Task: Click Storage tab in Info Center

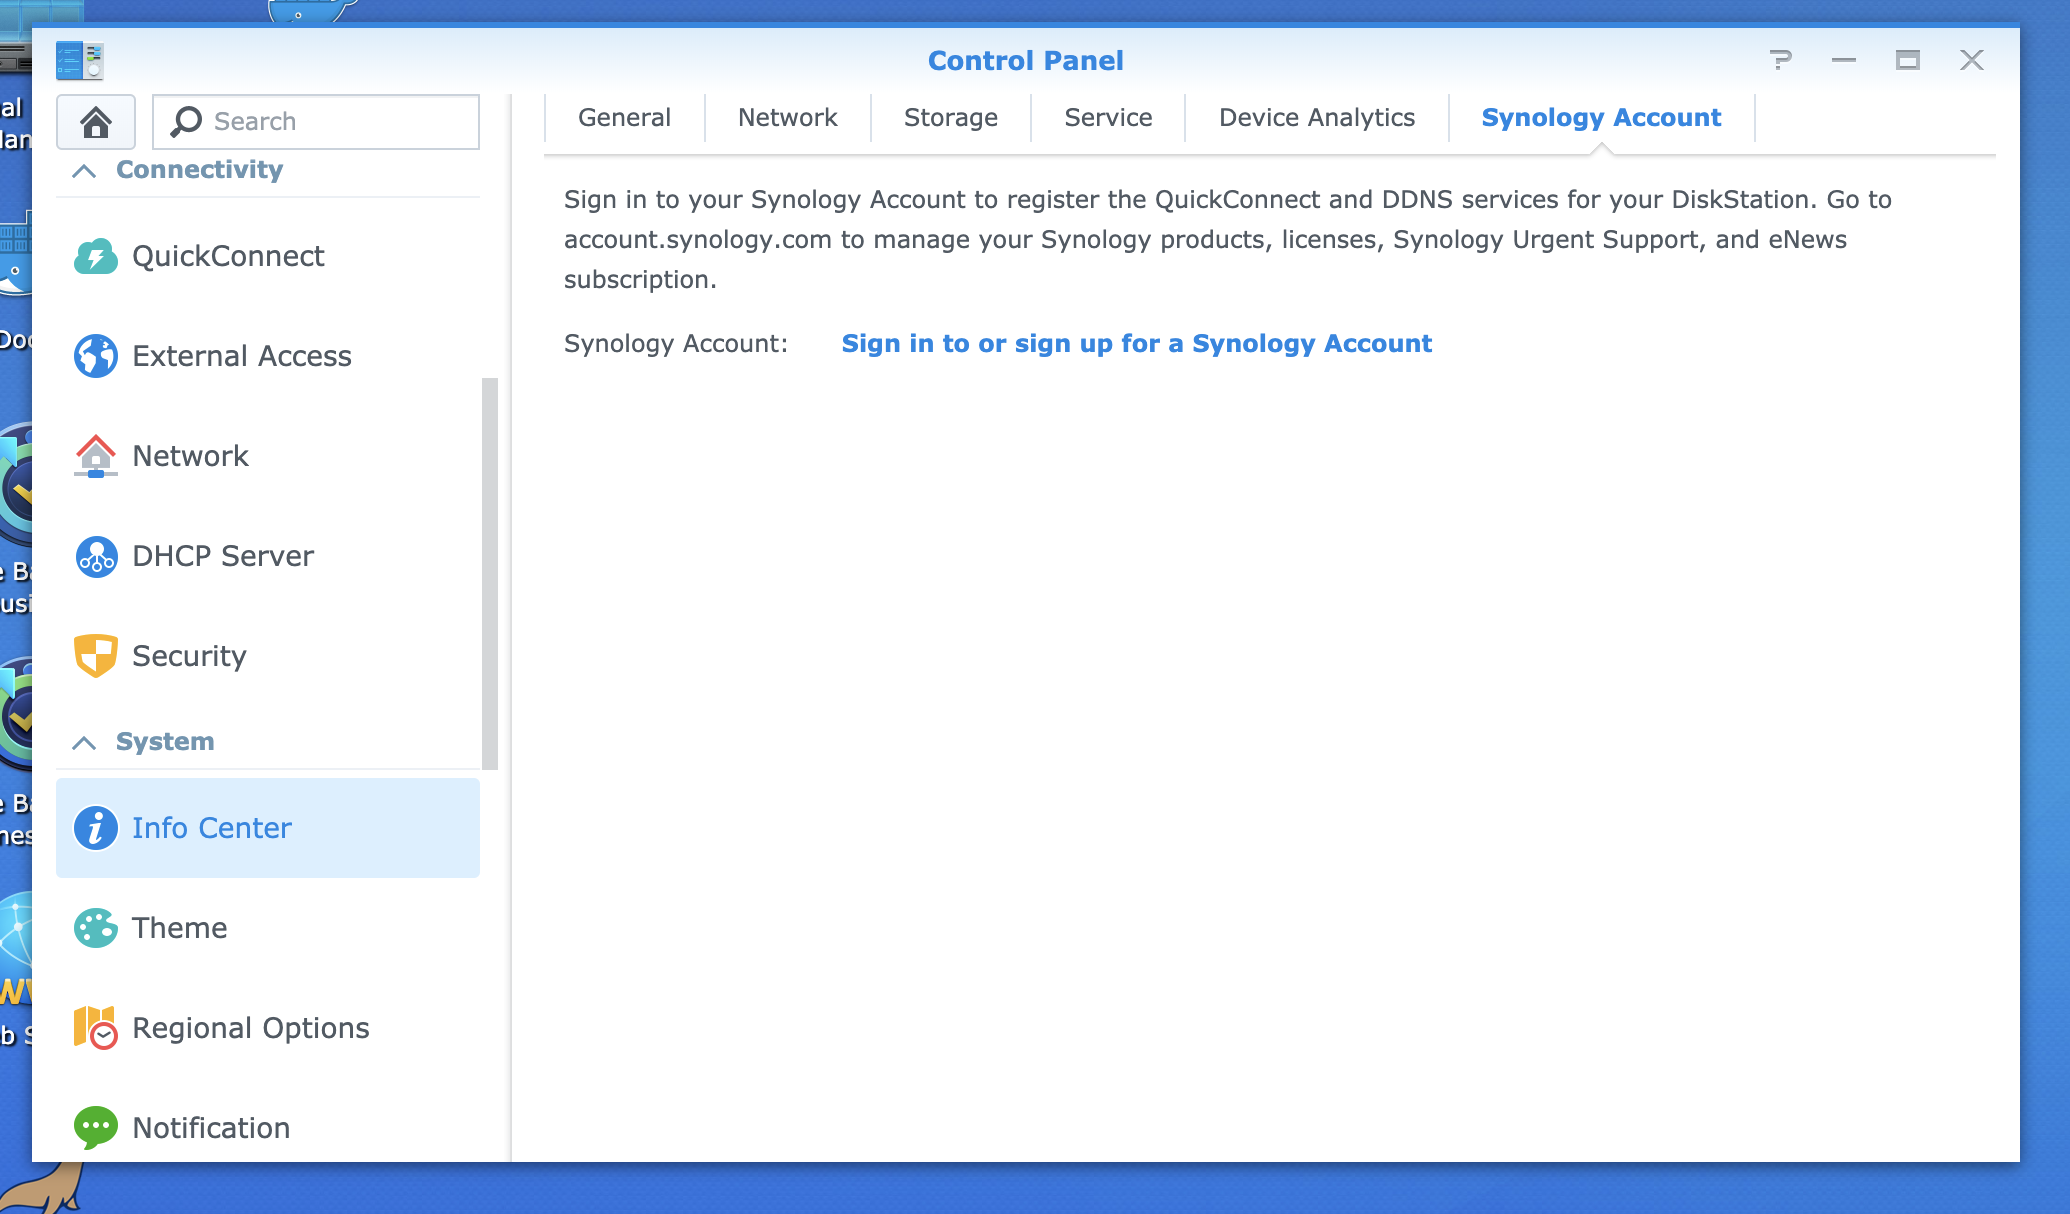Action: click(950, 119)
